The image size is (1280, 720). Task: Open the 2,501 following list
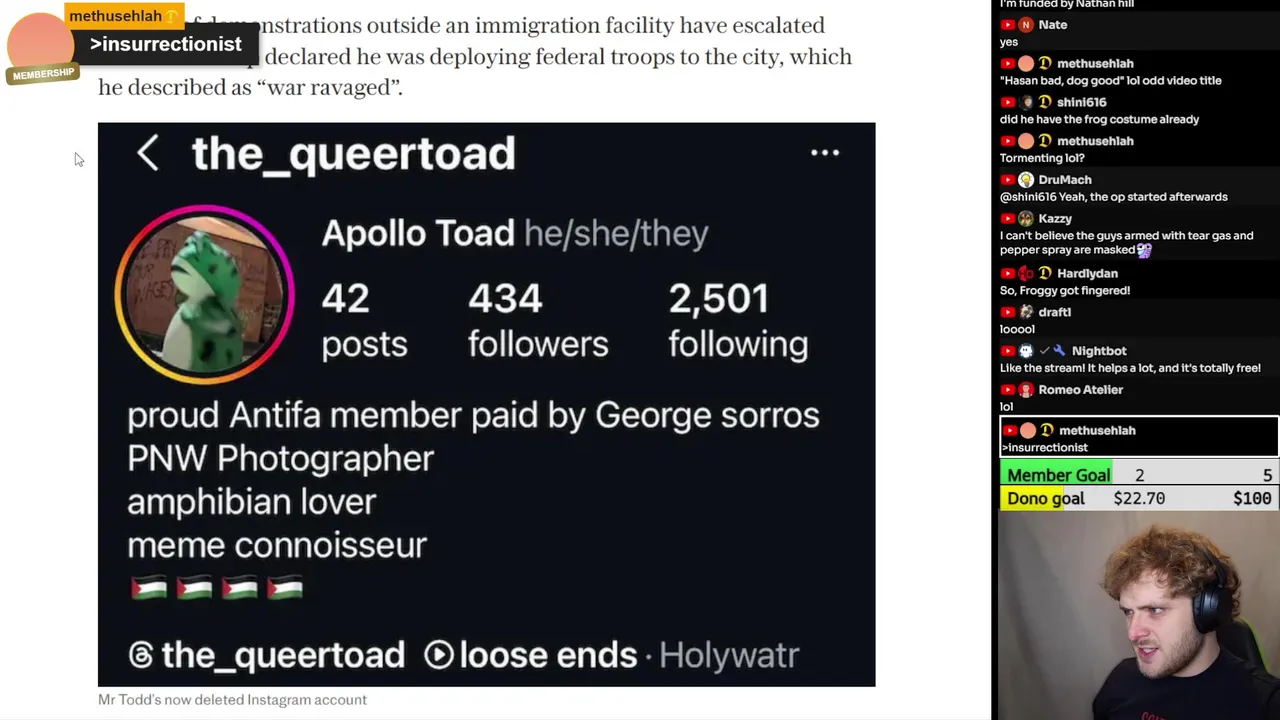[738, 320]
